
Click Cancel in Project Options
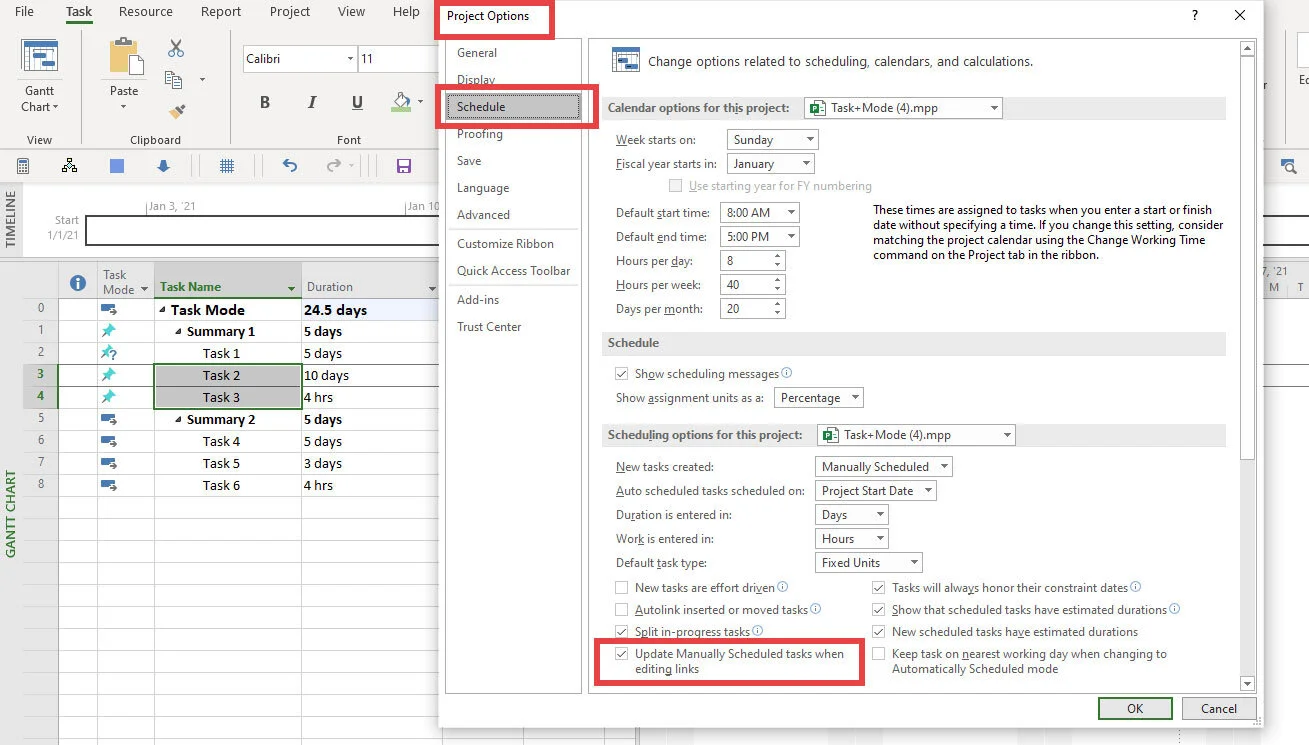click(x=1219, y=709)
